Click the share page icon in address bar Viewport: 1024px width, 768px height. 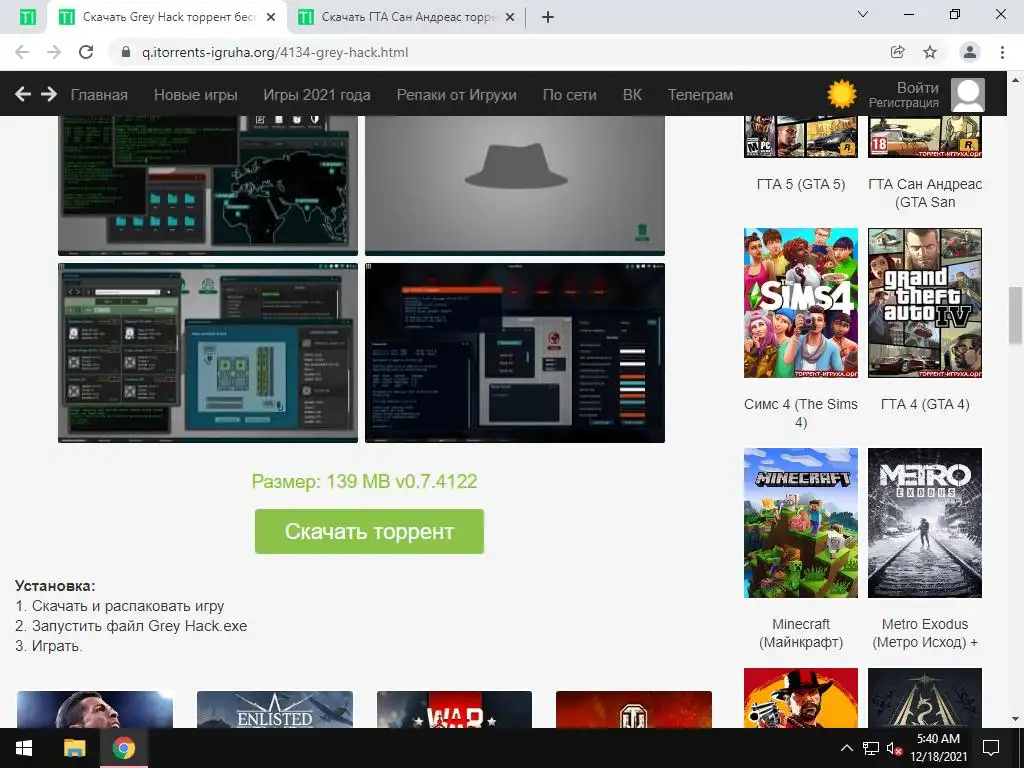(x=898, y=52)
